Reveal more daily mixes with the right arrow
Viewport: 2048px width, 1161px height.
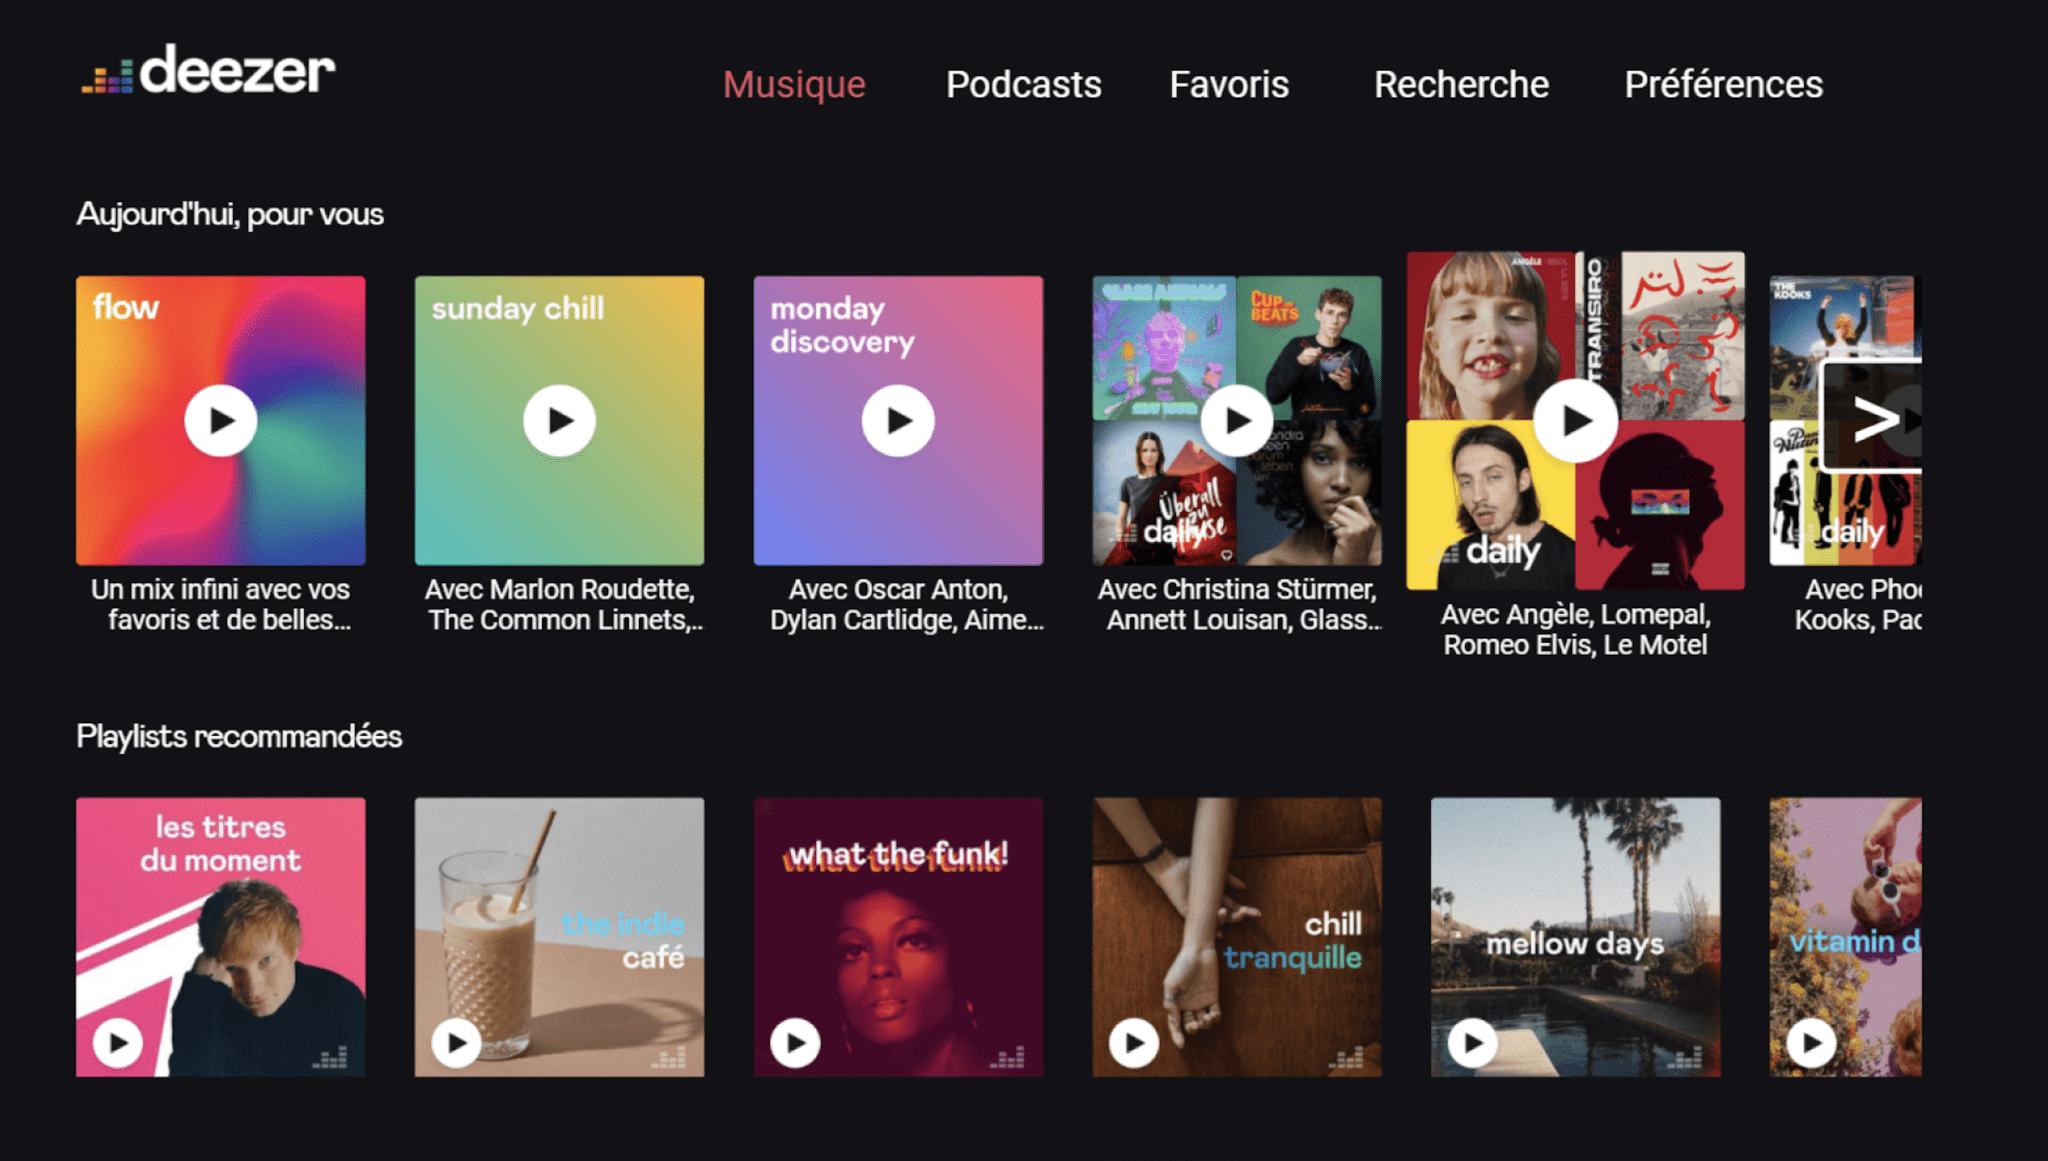coord(1876,420)
